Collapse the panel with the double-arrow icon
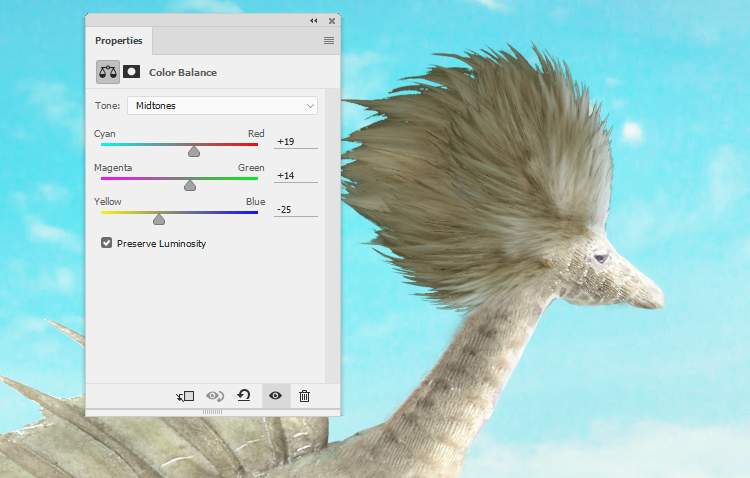750x478 pixels. pyautogui.click(x=313, y=20)
